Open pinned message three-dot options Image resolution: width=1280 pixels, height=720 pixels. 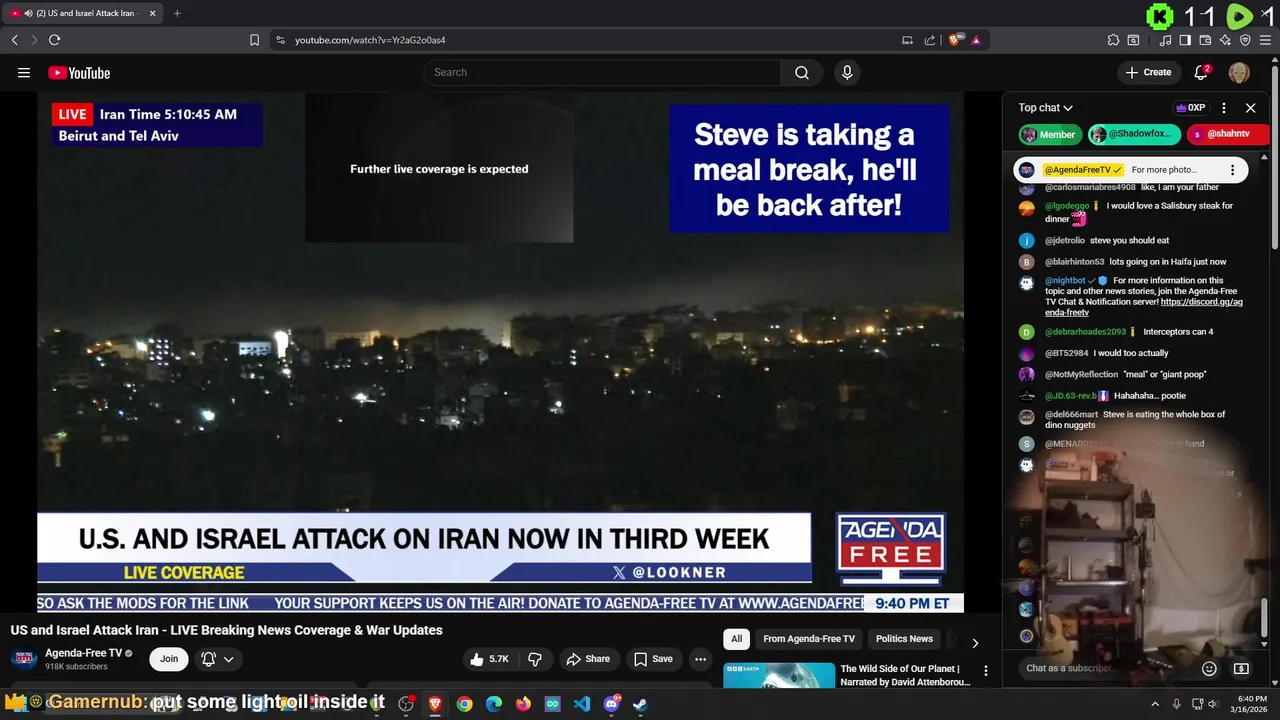coord(1232,170)
